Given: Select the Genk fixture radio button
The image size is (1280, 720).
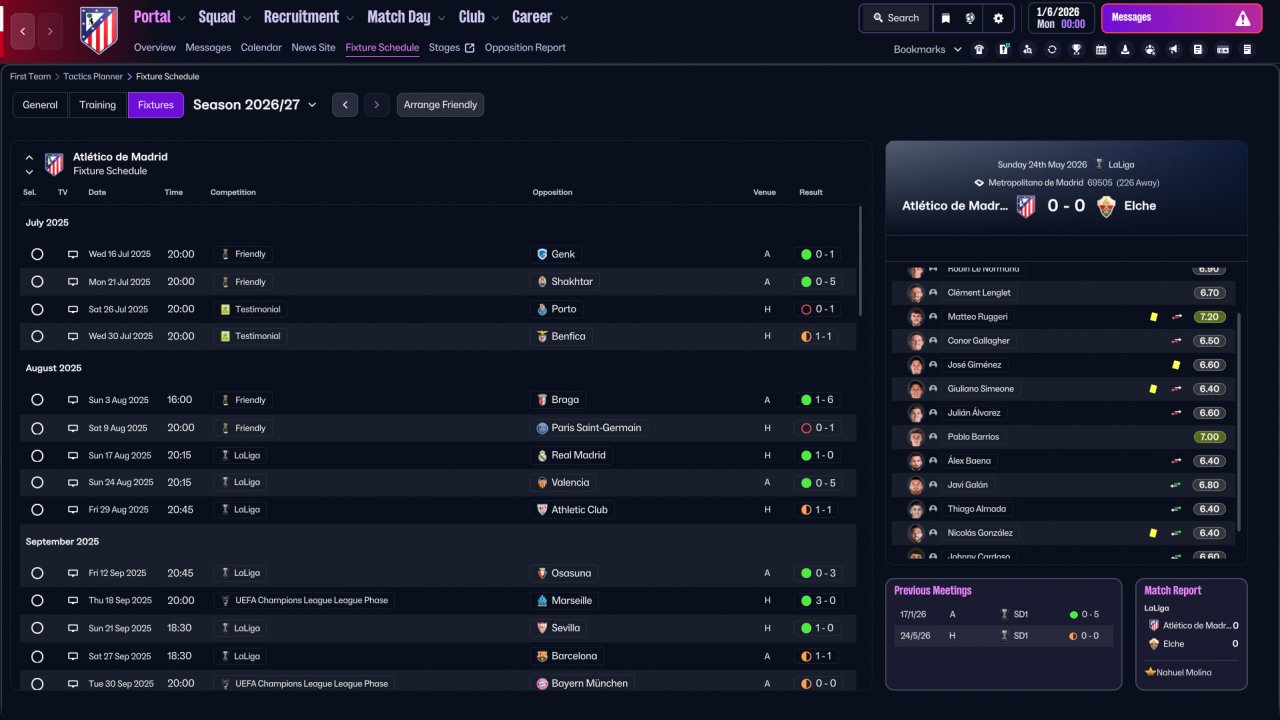Looking at the screenshot, I should (x=37, y=254).
